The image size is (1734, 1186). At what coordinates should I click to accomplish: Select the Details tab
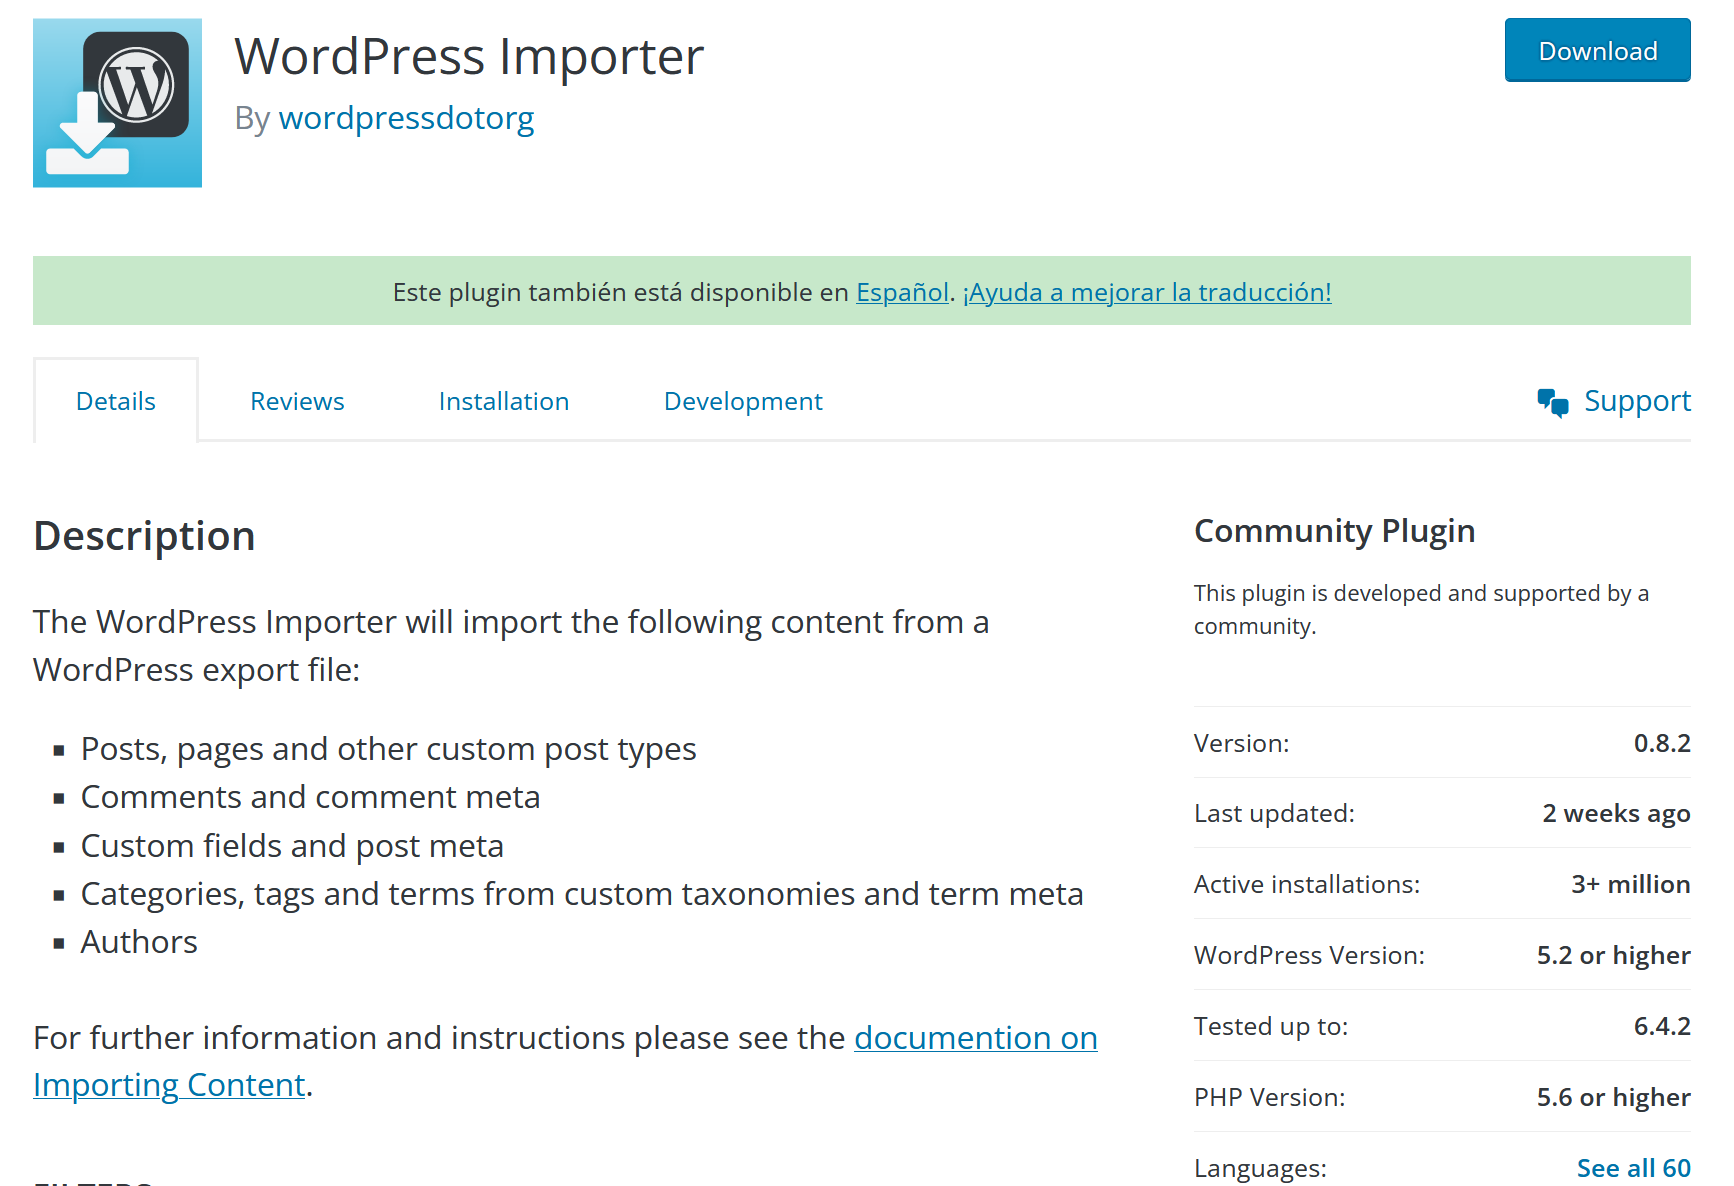[116, 401]
